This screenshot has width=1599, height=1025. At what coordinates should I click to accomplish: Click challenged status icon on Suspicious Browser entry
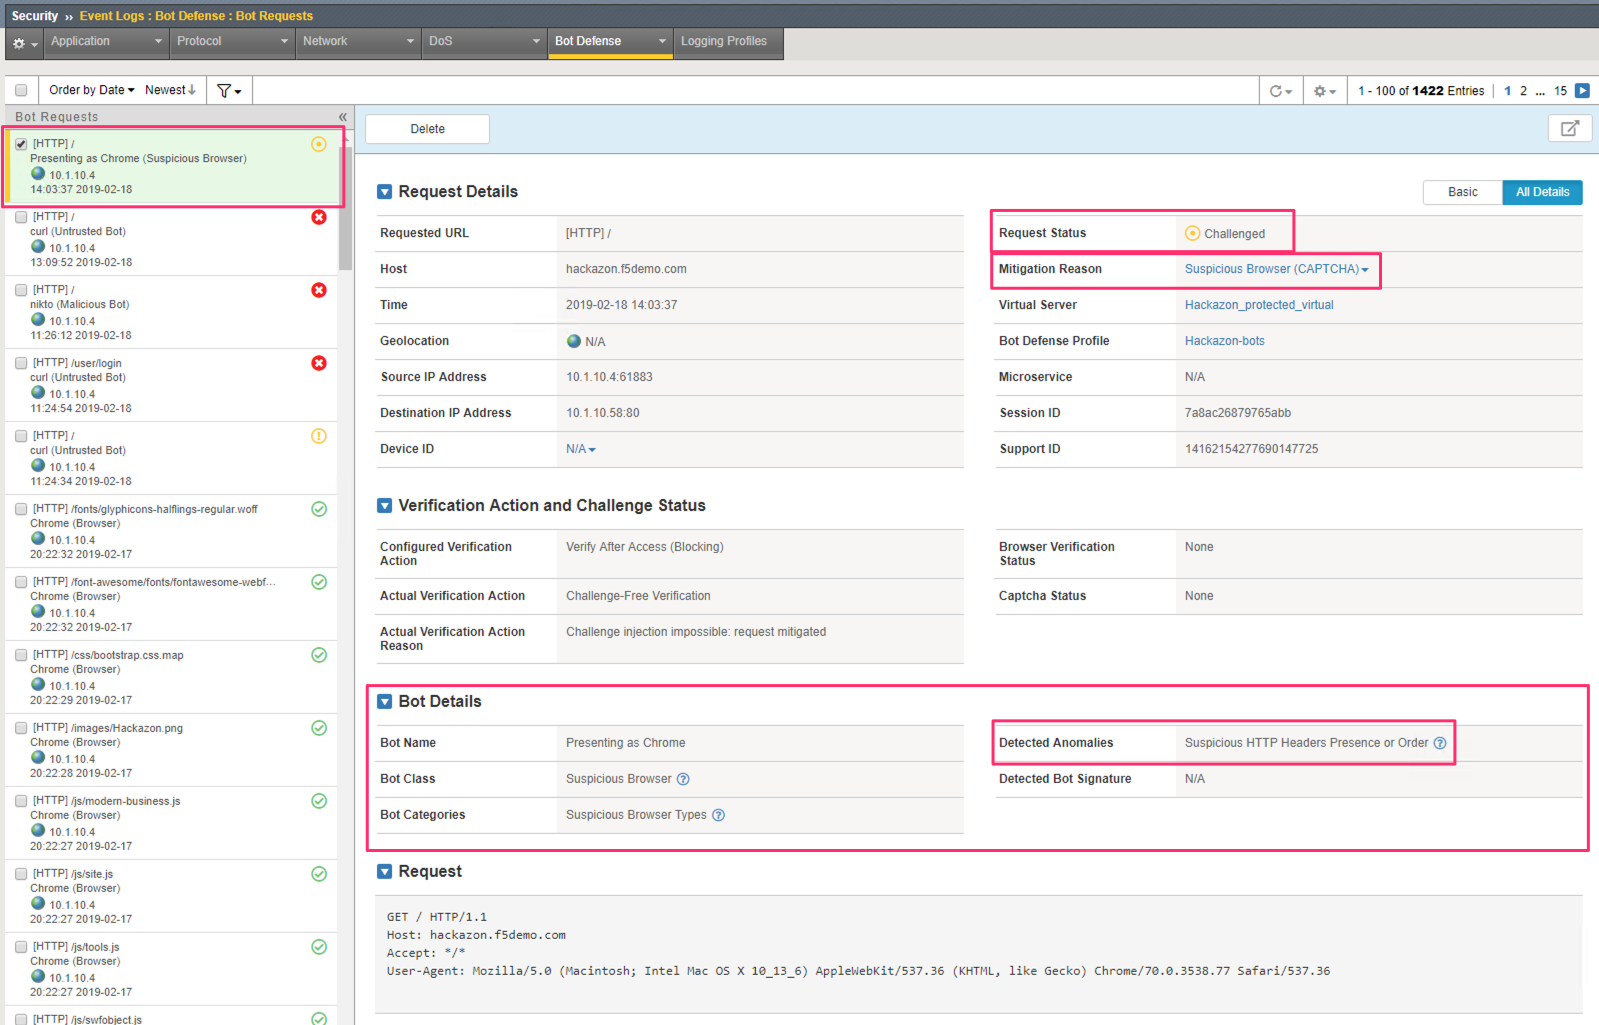319,144
